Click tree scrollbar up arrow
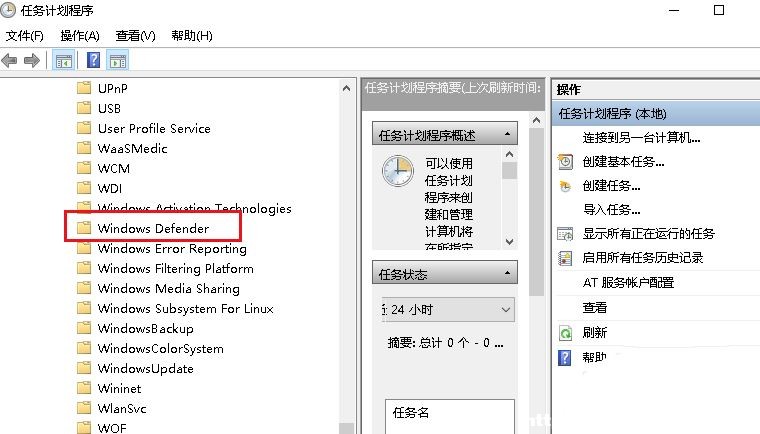760x434 pixels. coord(346,88)
